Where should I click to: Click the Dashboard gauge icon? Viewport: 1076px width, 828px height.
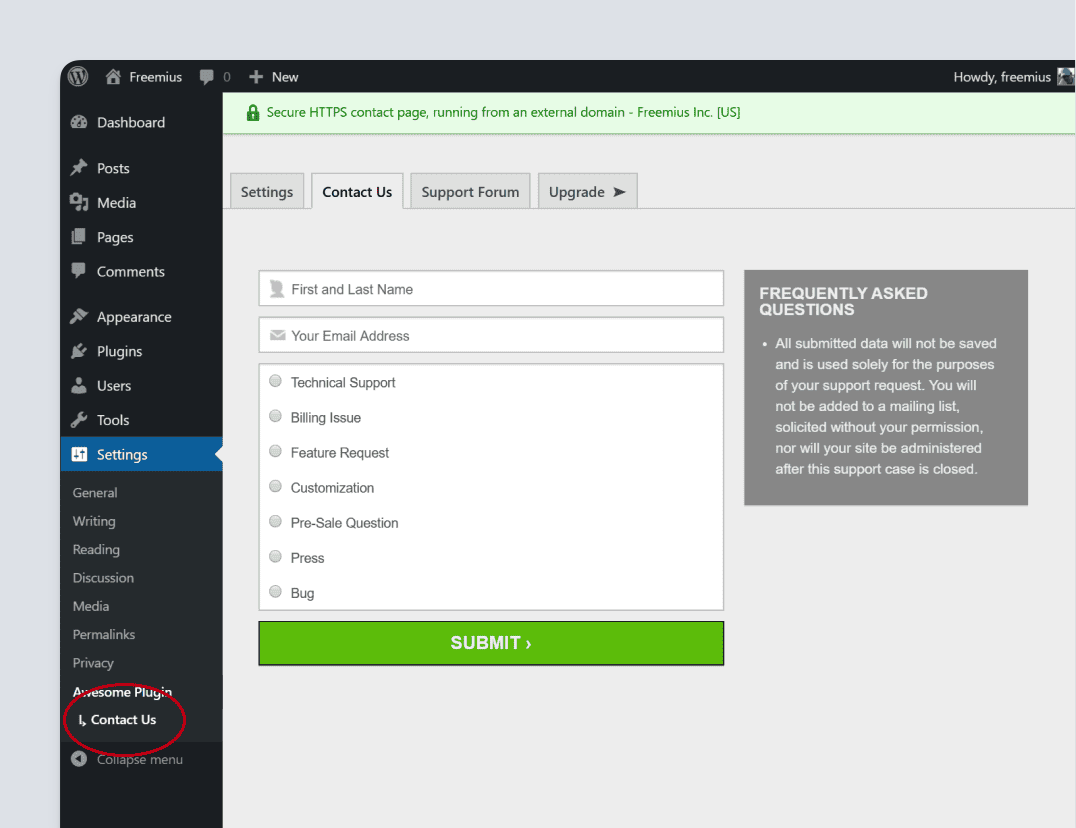click(x=79, y=123)
